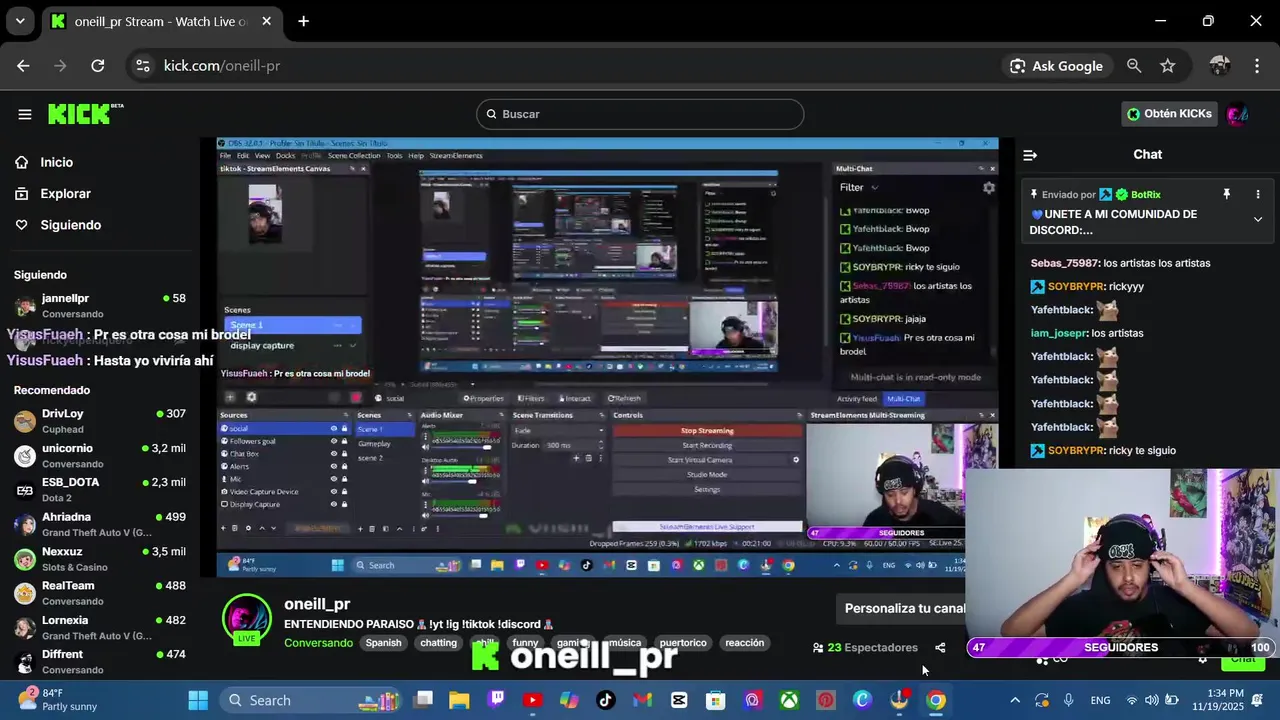Open jannellpr followed channel

tap(100, 306)
